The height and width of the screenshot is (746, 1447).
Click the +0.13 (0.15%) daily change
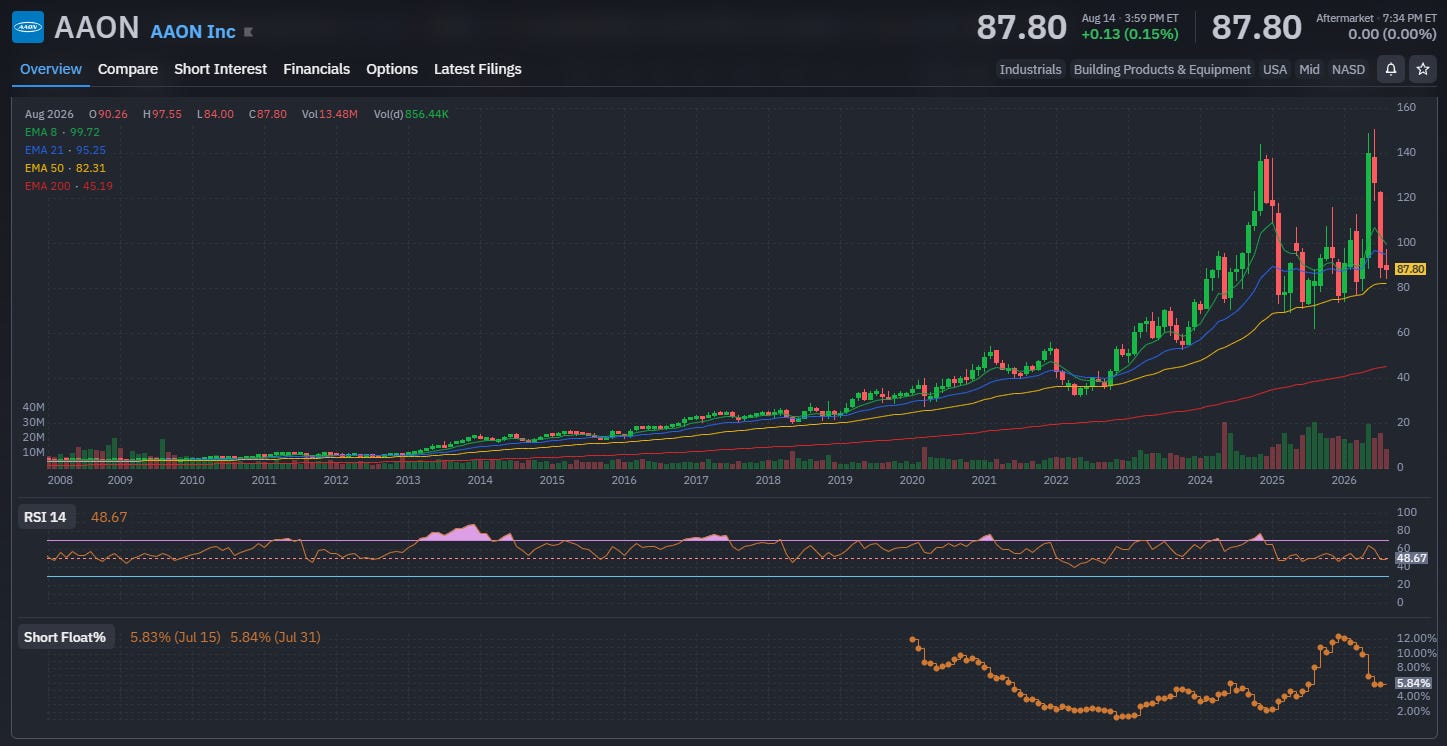pyautogui.click(x=1130, y=34)
